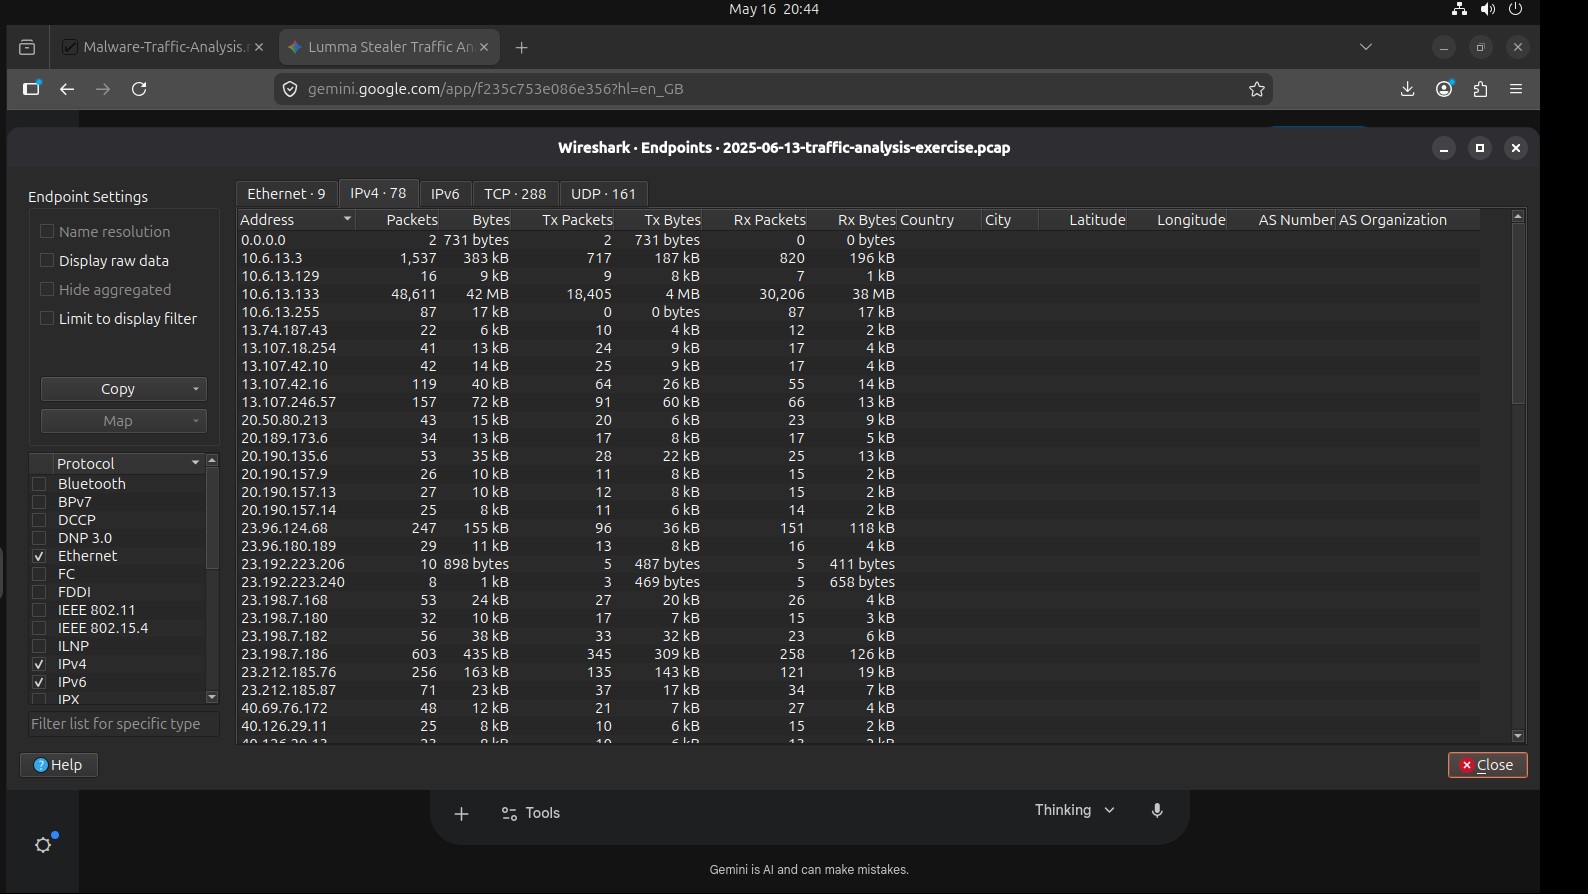Click the Protocol column sort arrow
This screenshot has height=894, width=1588.
click(x=195, y=463)
